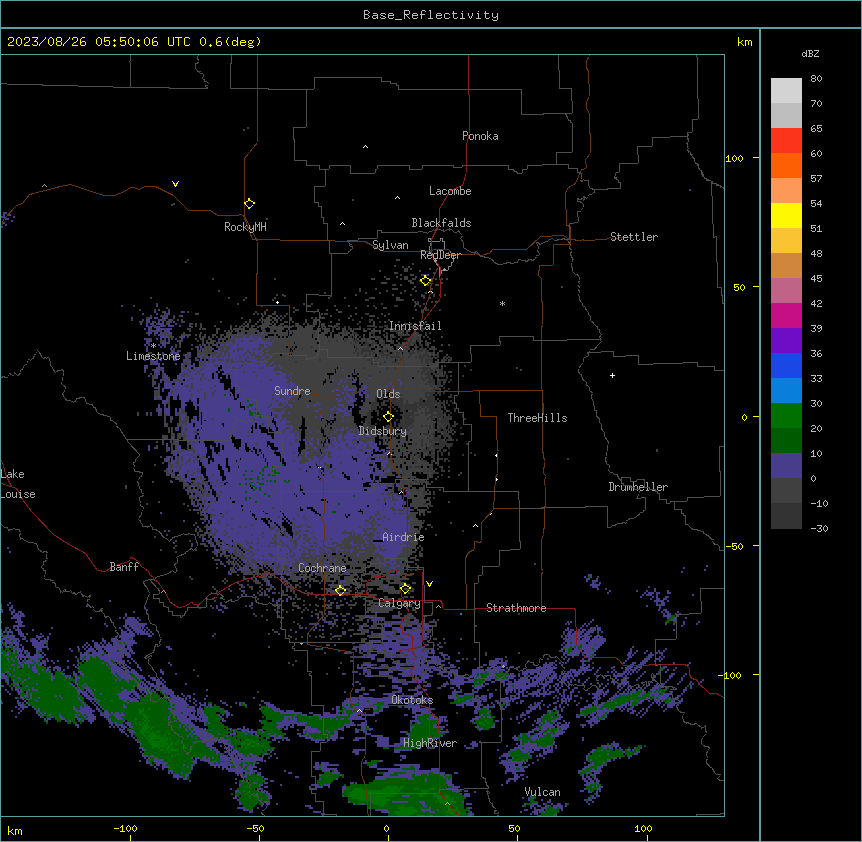Click the Sylvan label
Screen dimensions: 862x842
pos(390,245)
